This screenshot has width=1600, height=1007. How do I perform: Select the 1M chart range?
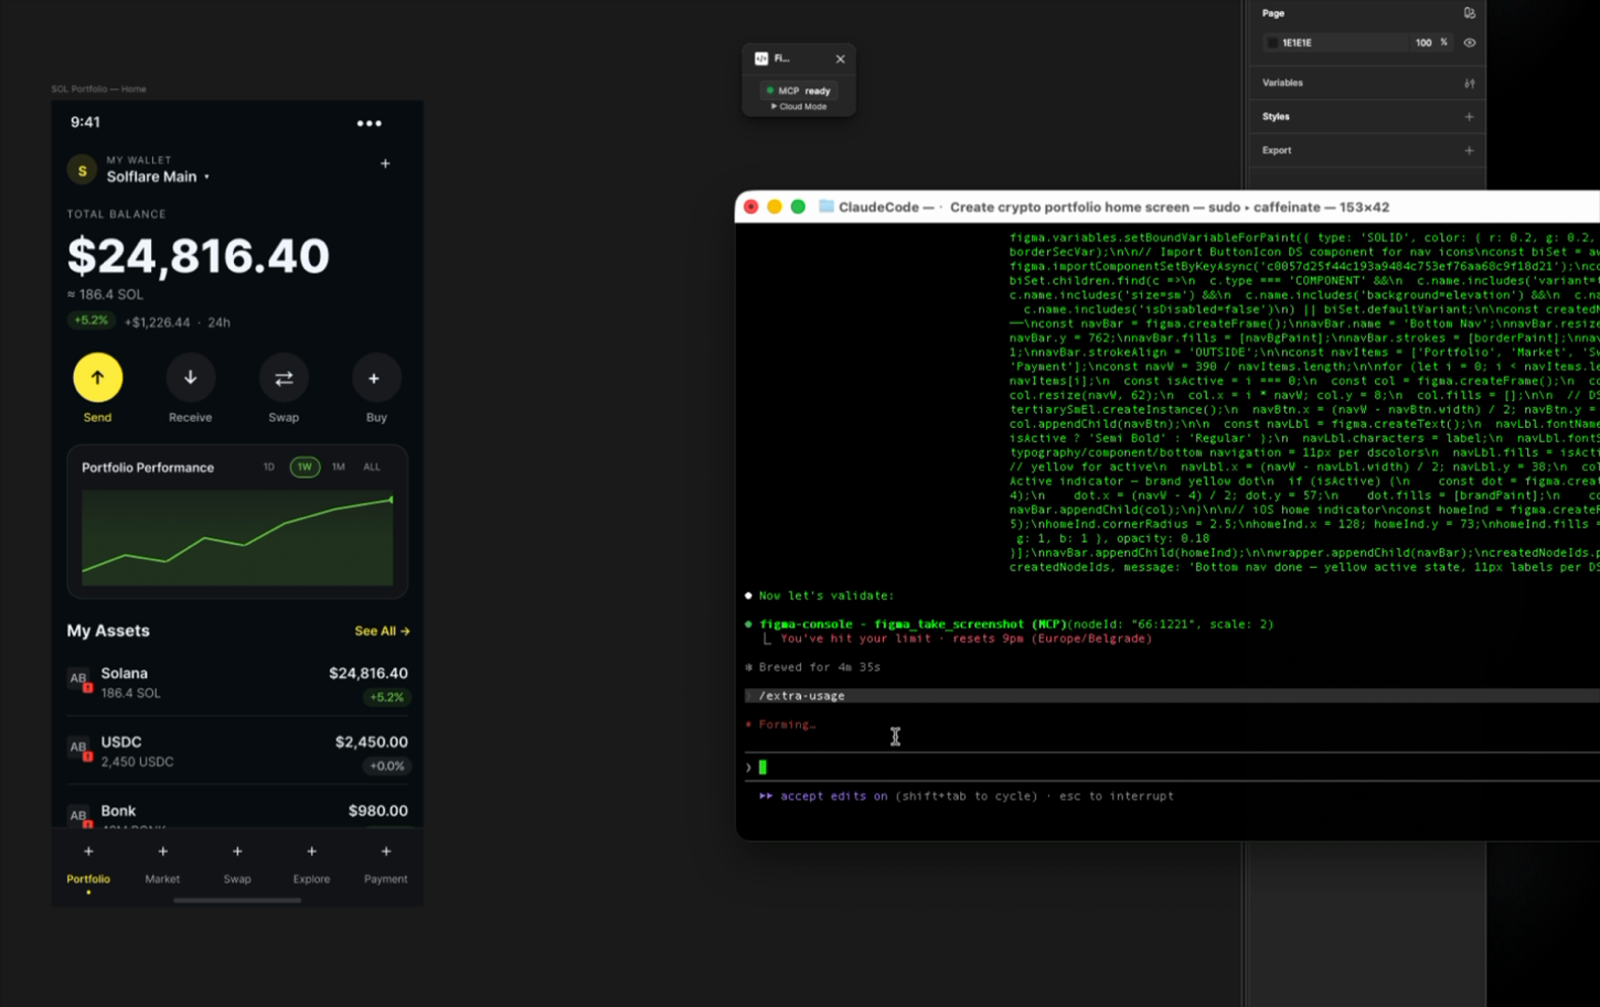pos(339,467)
